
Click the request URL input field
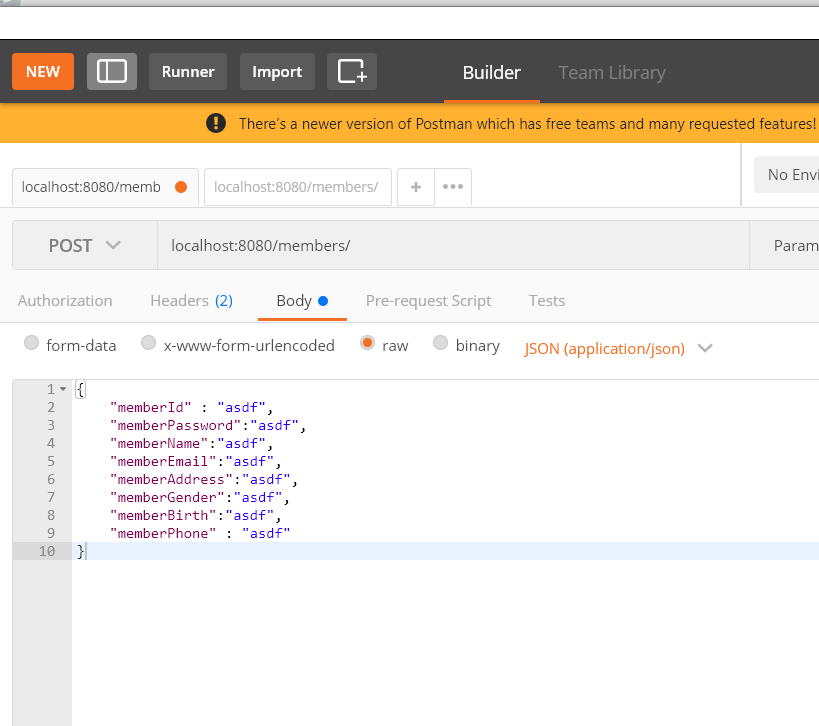pyautogui.click(x=453, y=245)
